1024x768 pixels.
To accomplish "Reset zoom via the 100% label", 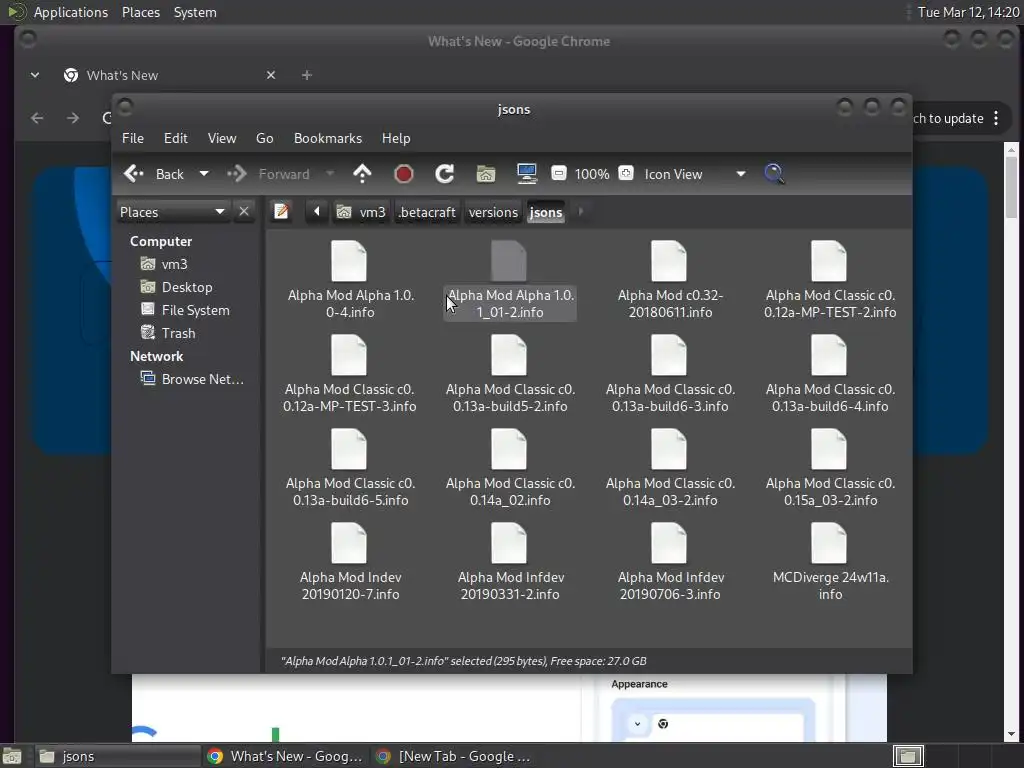I will click(x=592, y=174).
